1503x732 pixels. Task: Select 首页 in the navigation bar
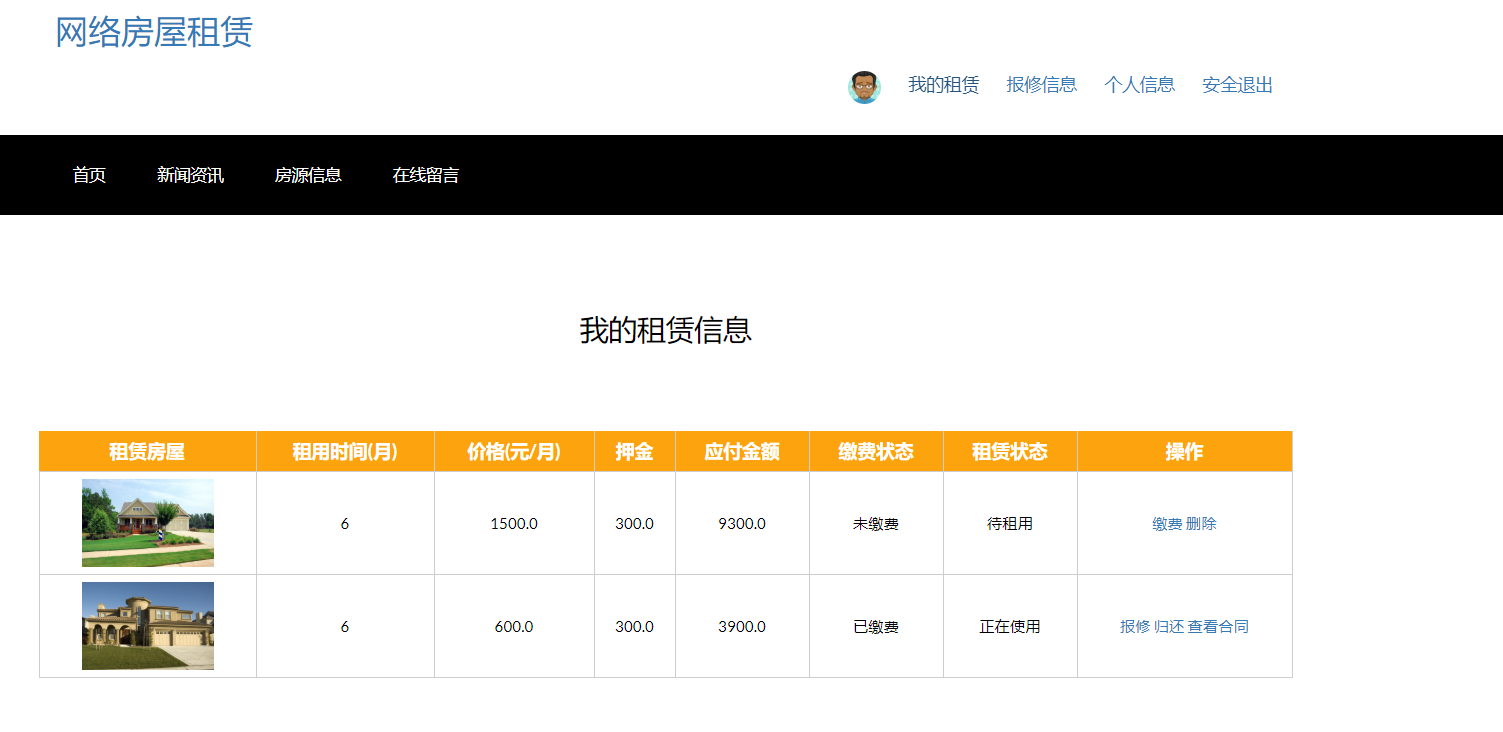tap(89, 175)
